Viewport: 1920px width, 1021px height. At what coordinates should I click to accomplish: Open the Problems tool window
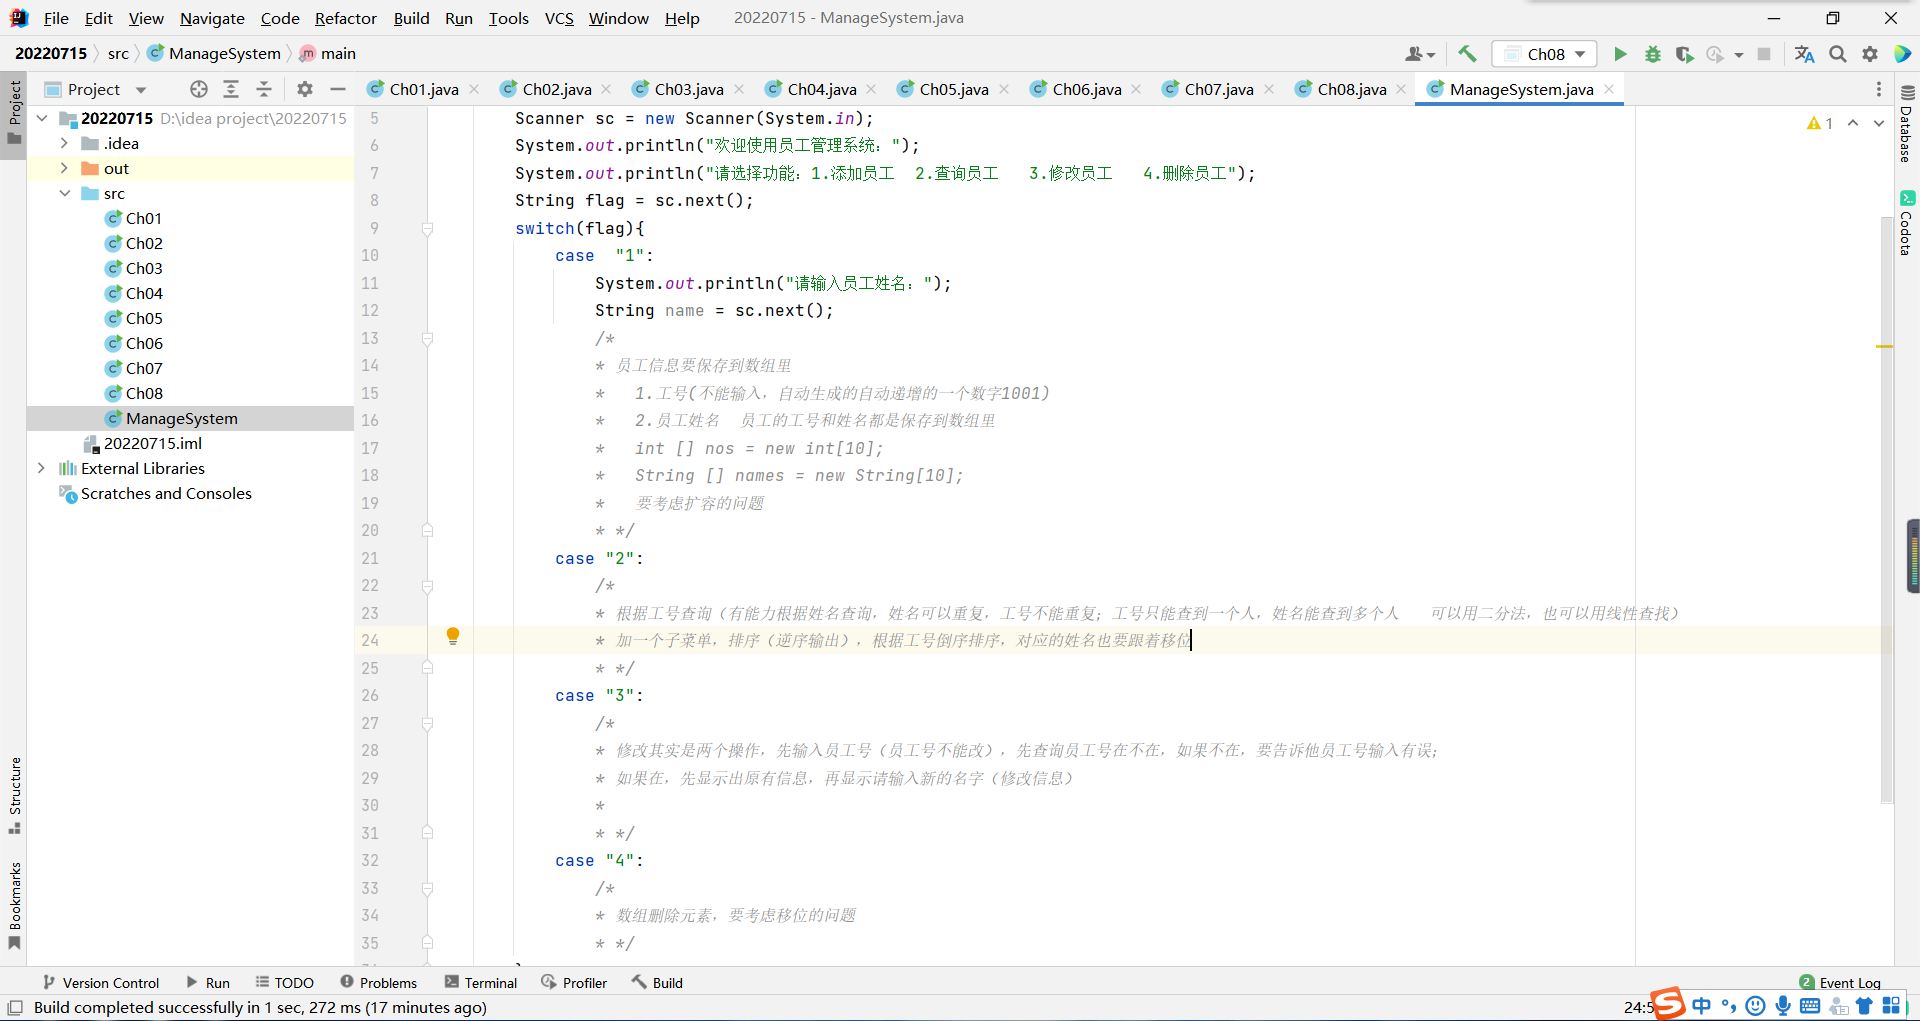pos(379,983)
